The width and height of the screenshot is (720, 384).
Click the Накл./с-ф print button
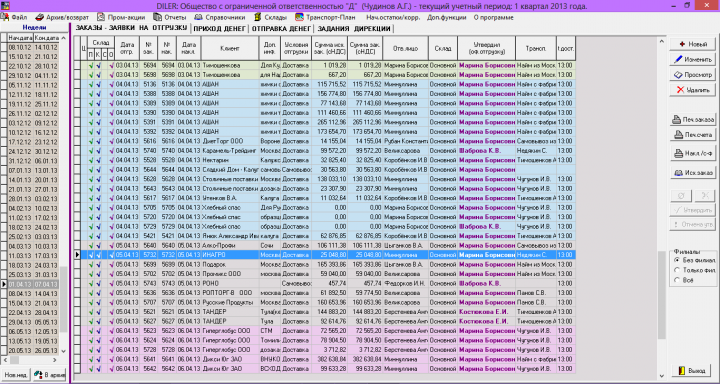click(693, 154)
